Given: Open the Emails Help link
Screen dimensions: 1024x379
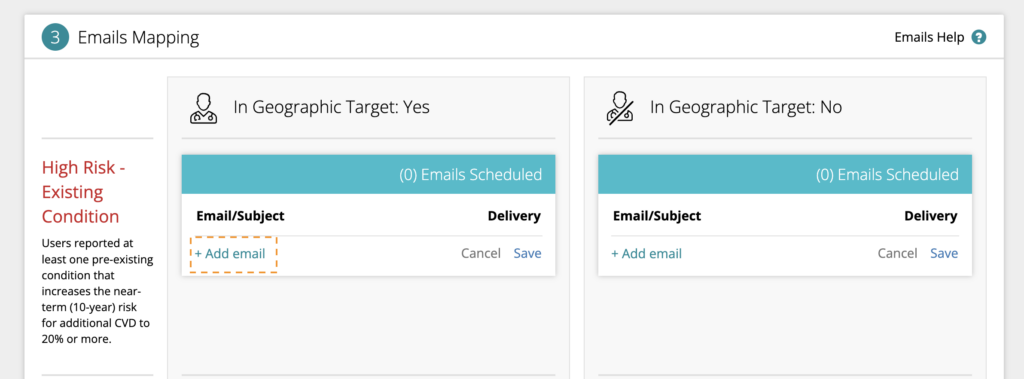Looking at the screenshot, I should pos(929,37).
